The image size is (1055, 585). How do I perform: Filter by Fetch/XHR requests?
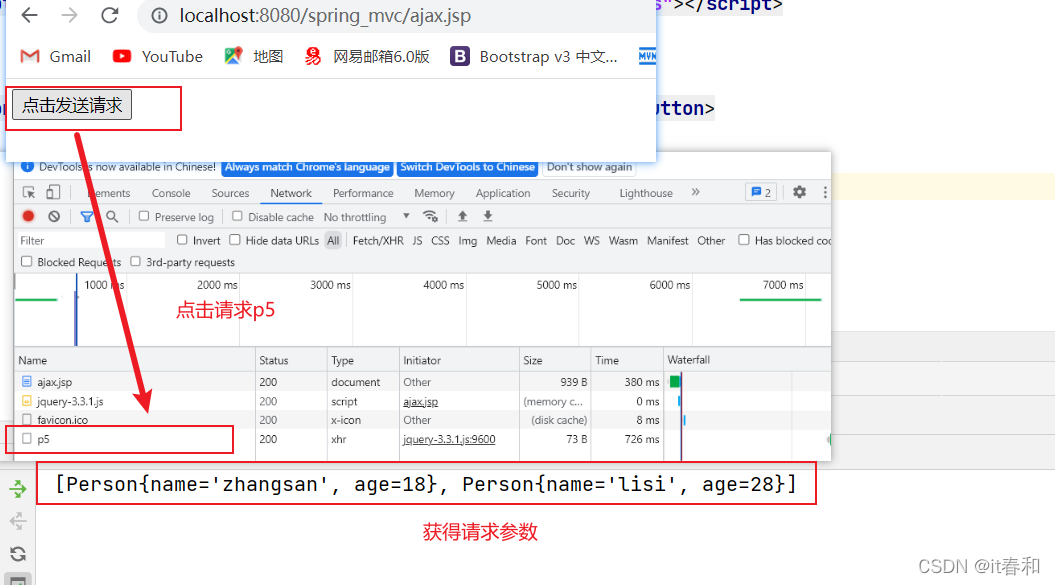(378, 240)
